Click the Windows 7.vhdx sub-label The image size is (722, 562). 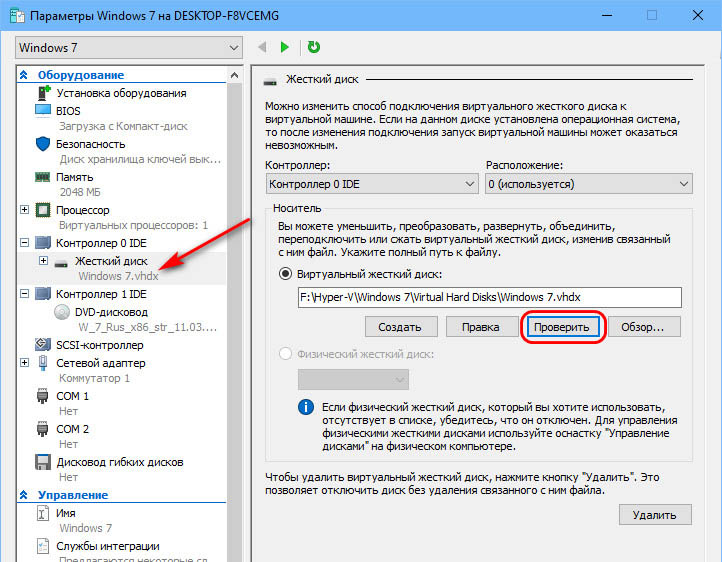pyautogui.click(x=118, y=276)
